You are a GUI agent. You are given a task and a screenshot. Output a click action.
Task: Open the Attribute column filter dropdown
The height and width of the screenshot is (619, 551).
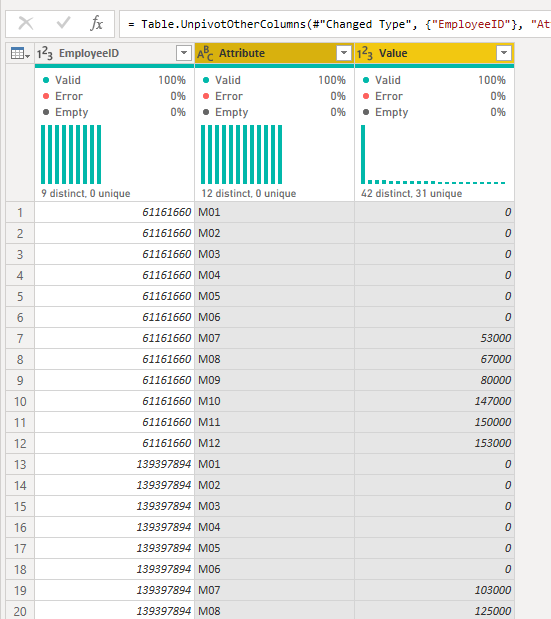[344, 53]
